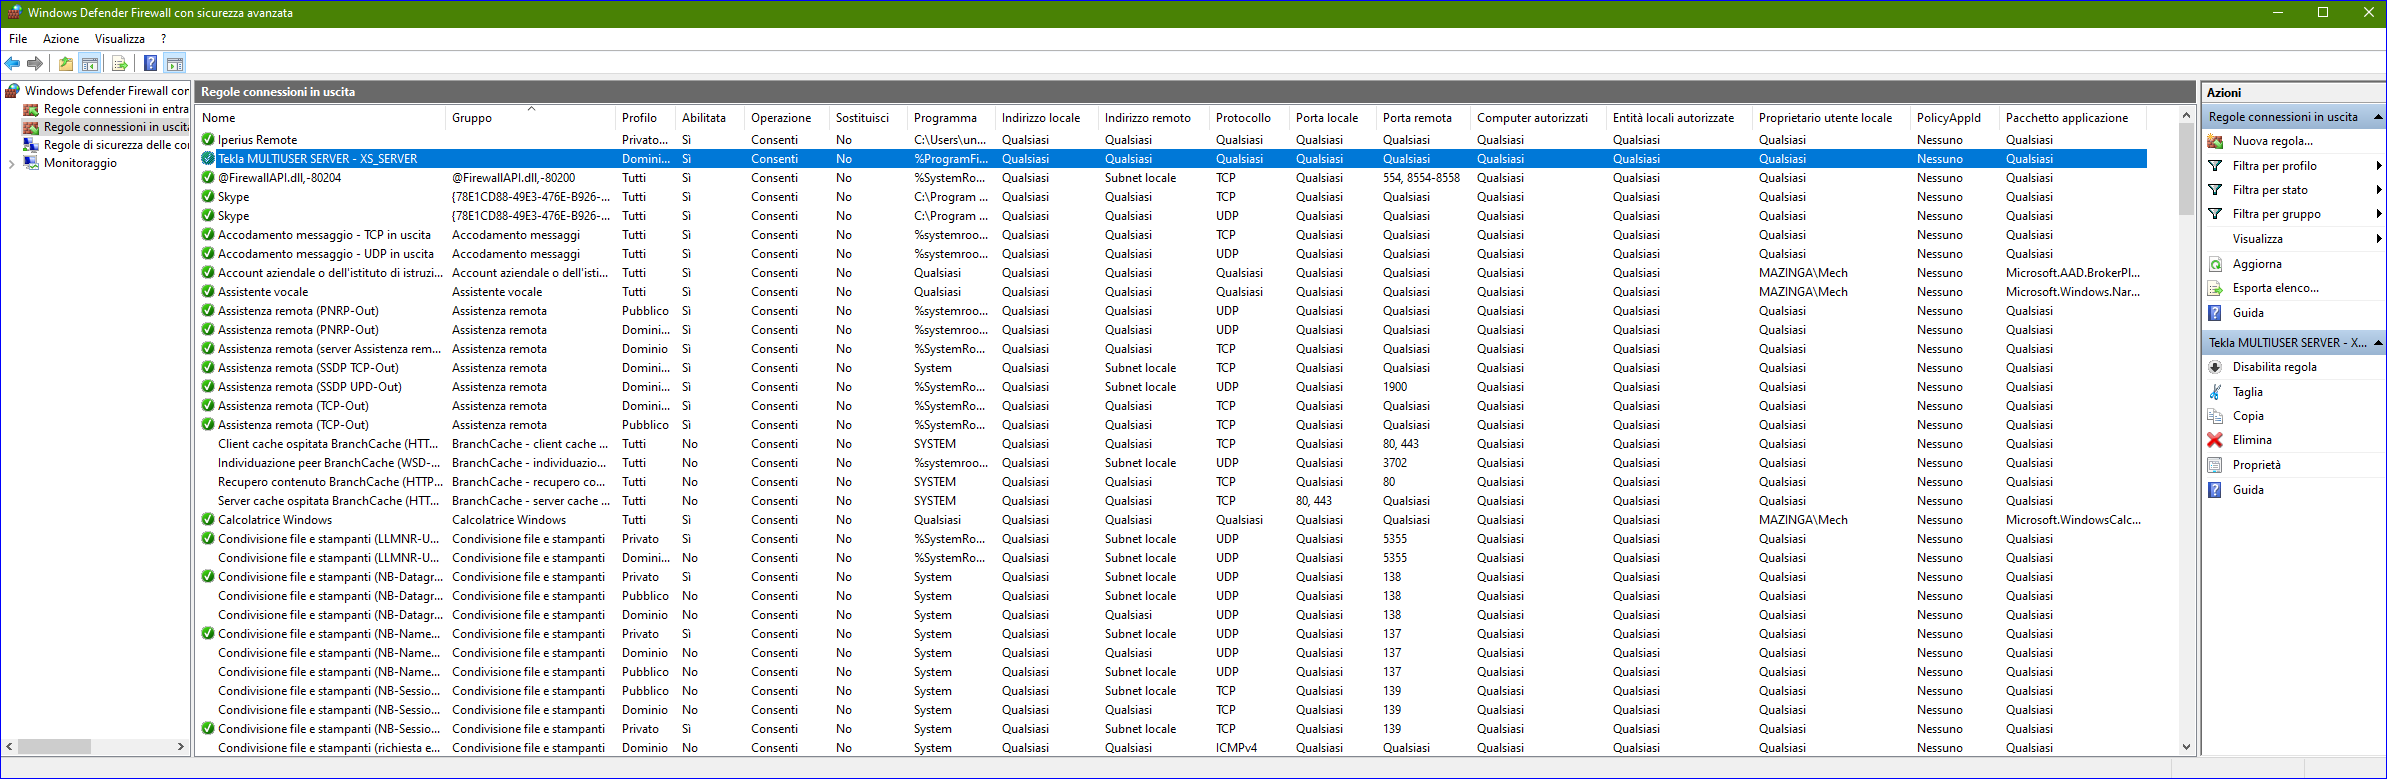Open the Filtra per profilo submenu
The width and height of the screenshot is (2387, 779).
pyautogui.click(x=2274, y=166)
